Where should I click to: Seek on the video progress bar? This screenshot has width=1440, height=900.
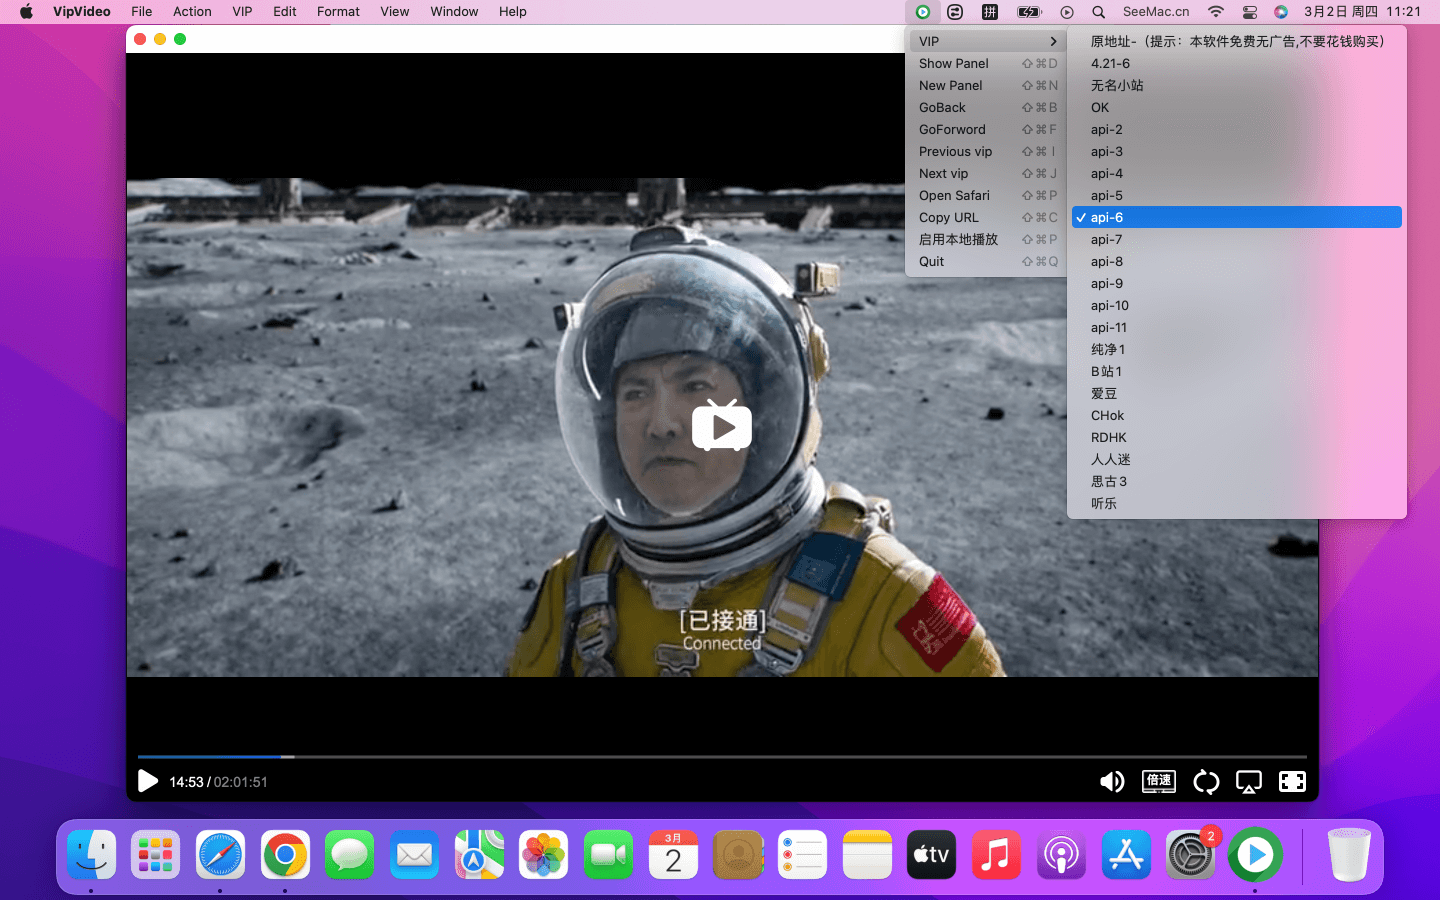720,757
